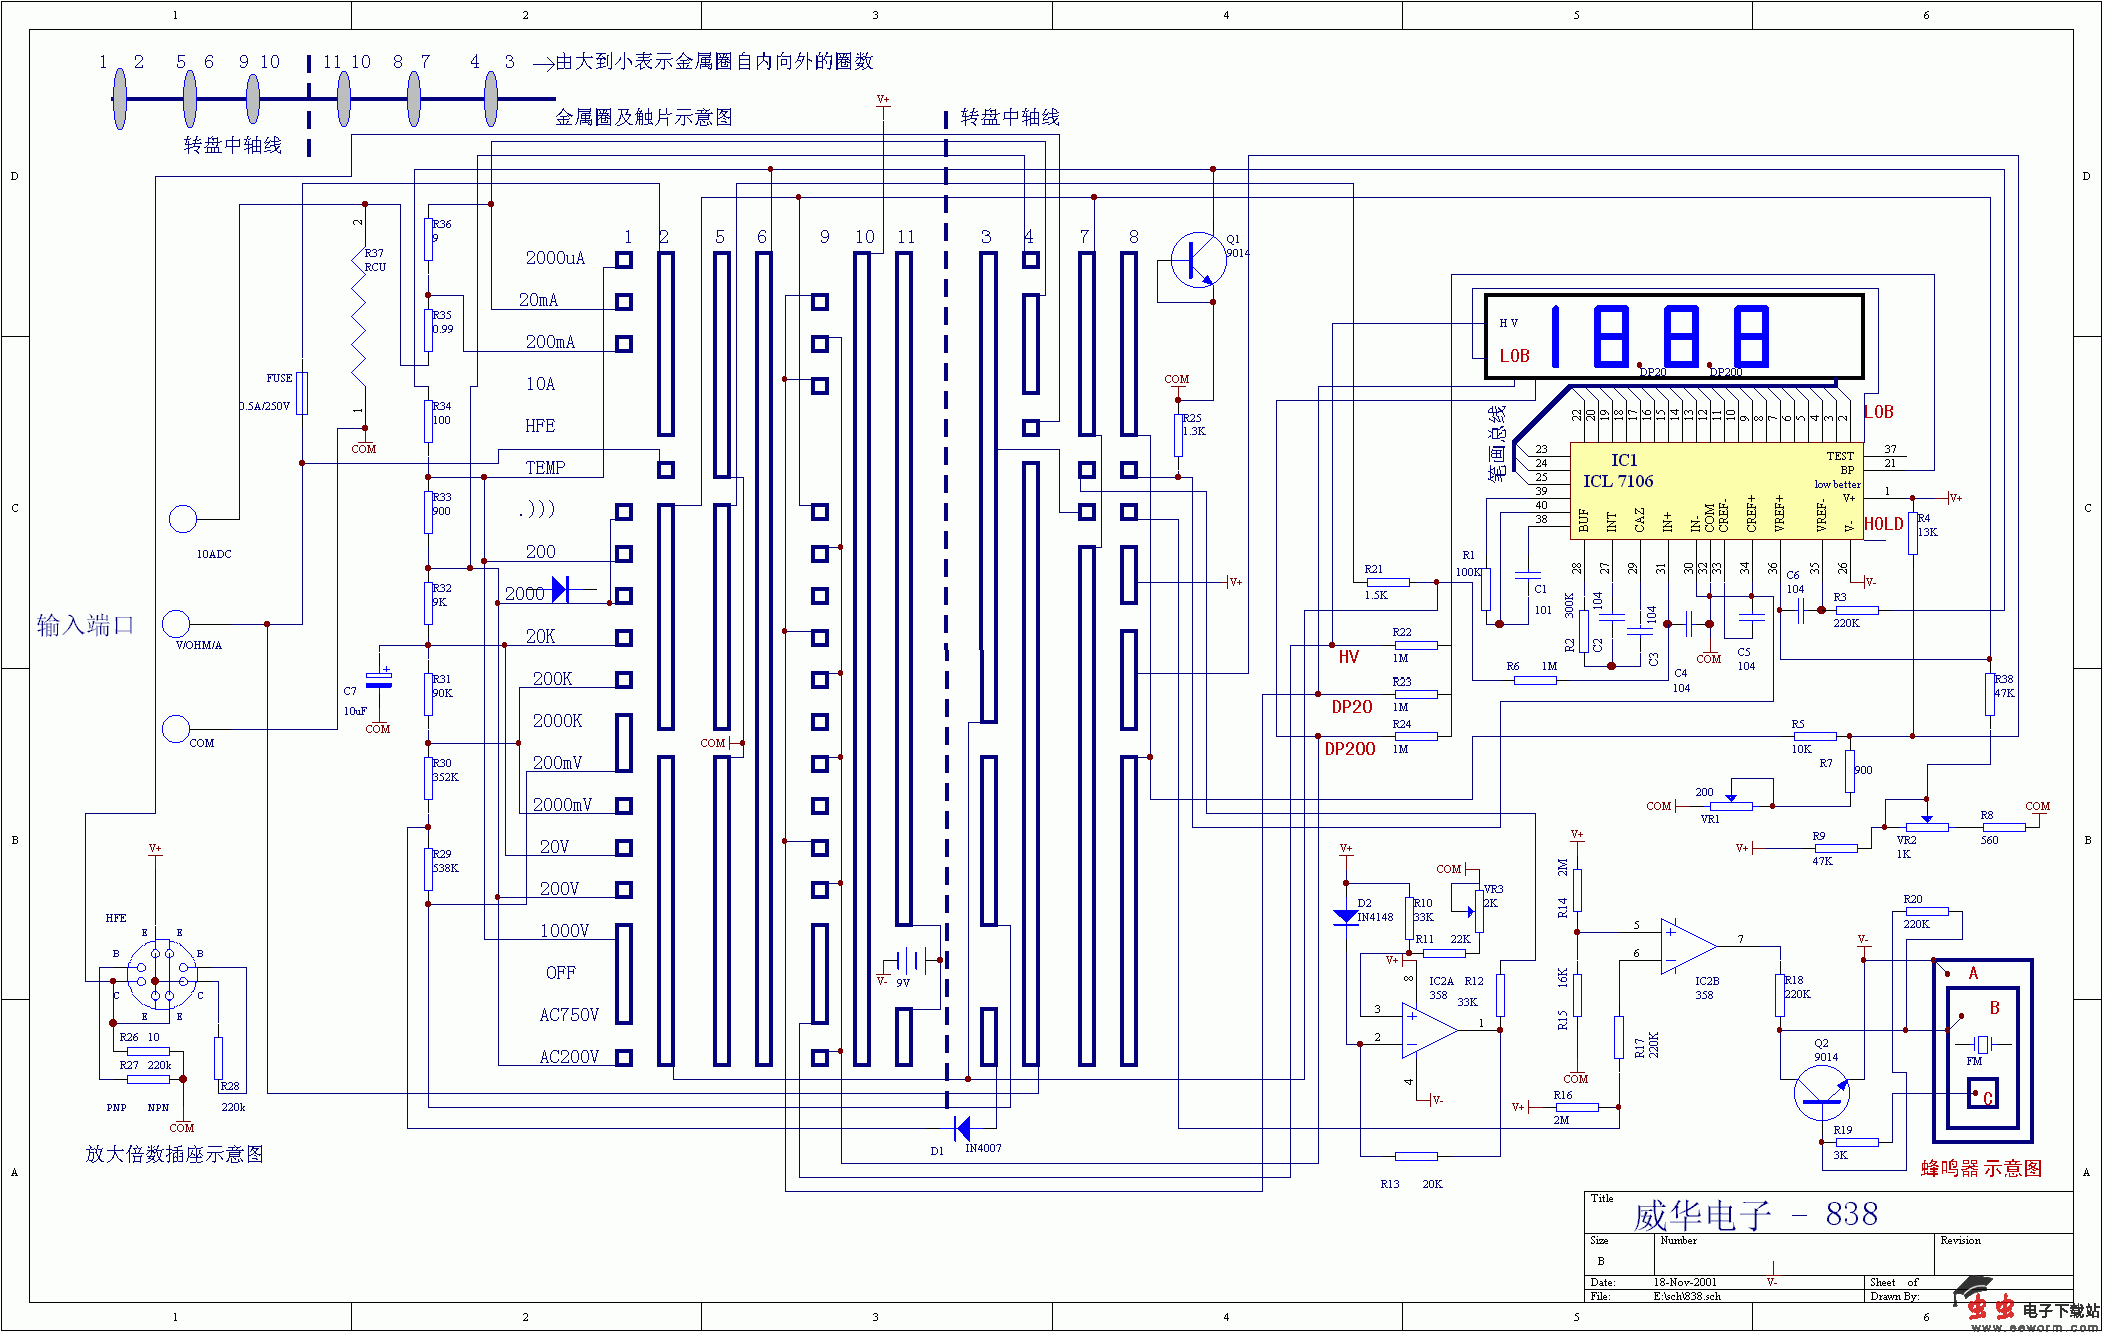Click the title block text 威华电子 - 838
The height and width of the screenshot is (1333, 2104).
pos(1755,1215)
